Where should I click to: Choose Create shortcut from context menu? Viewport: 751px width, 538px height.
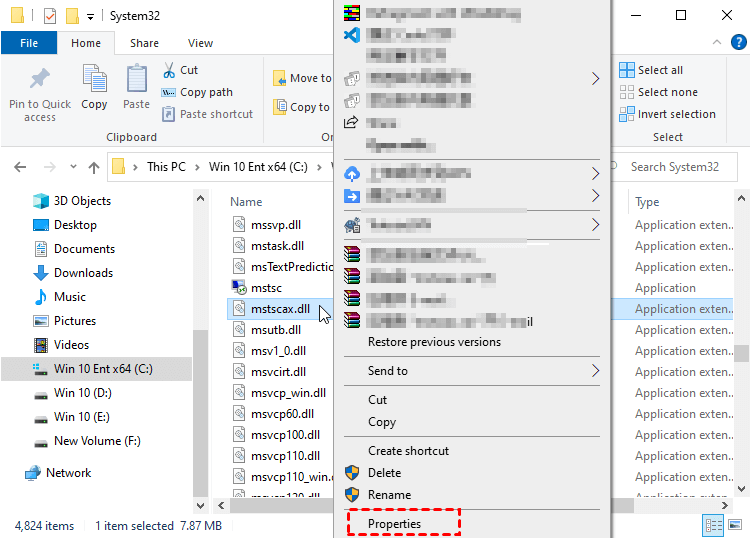(x=408, y=450)
